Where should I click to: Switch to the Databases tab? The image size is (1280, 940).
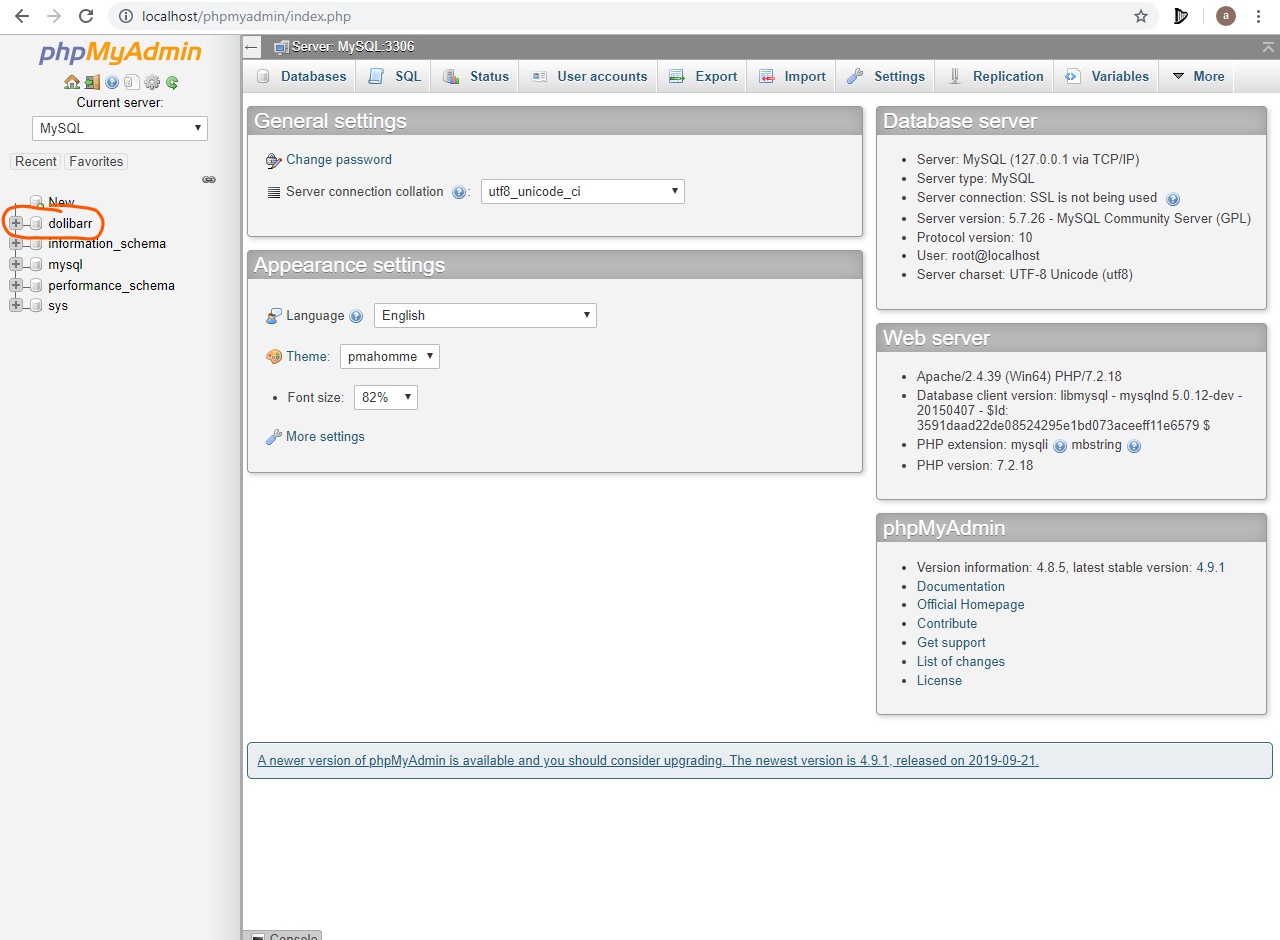click(x=301, y=76)
